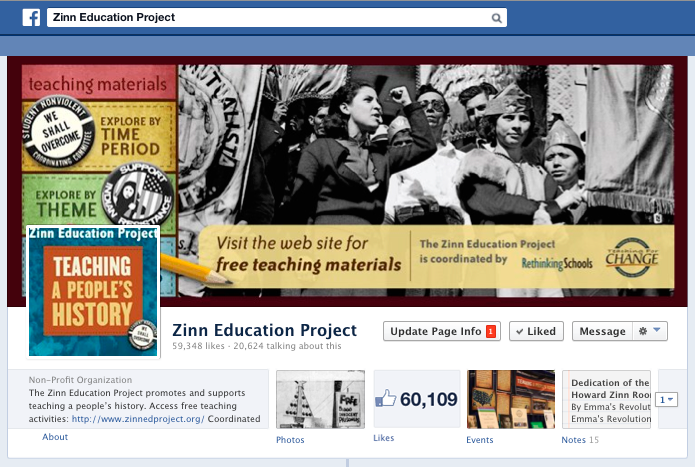The width and height of the screenshot is (695, 467).
Task: Toggle the Liked button checkmark
Action: [x=520, y=331]
